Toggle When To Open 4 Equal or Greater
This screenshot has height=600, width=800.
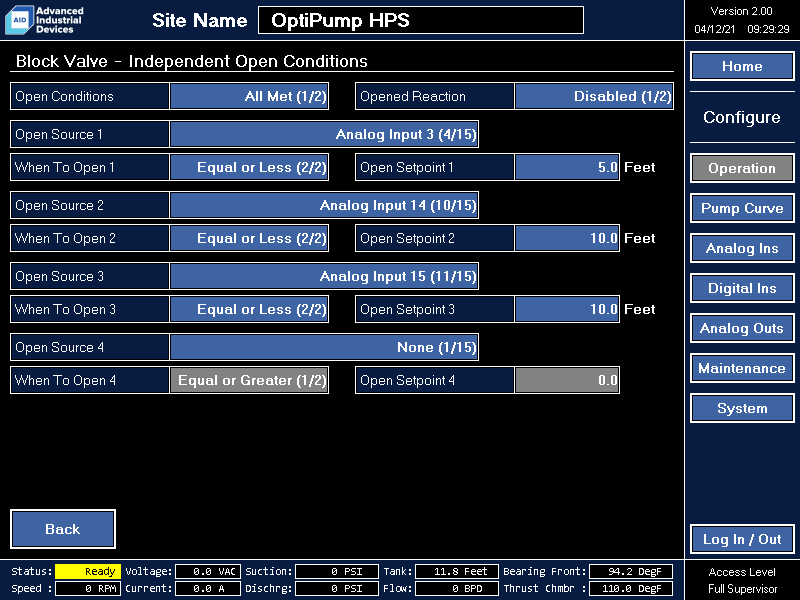tap(249, 380)
